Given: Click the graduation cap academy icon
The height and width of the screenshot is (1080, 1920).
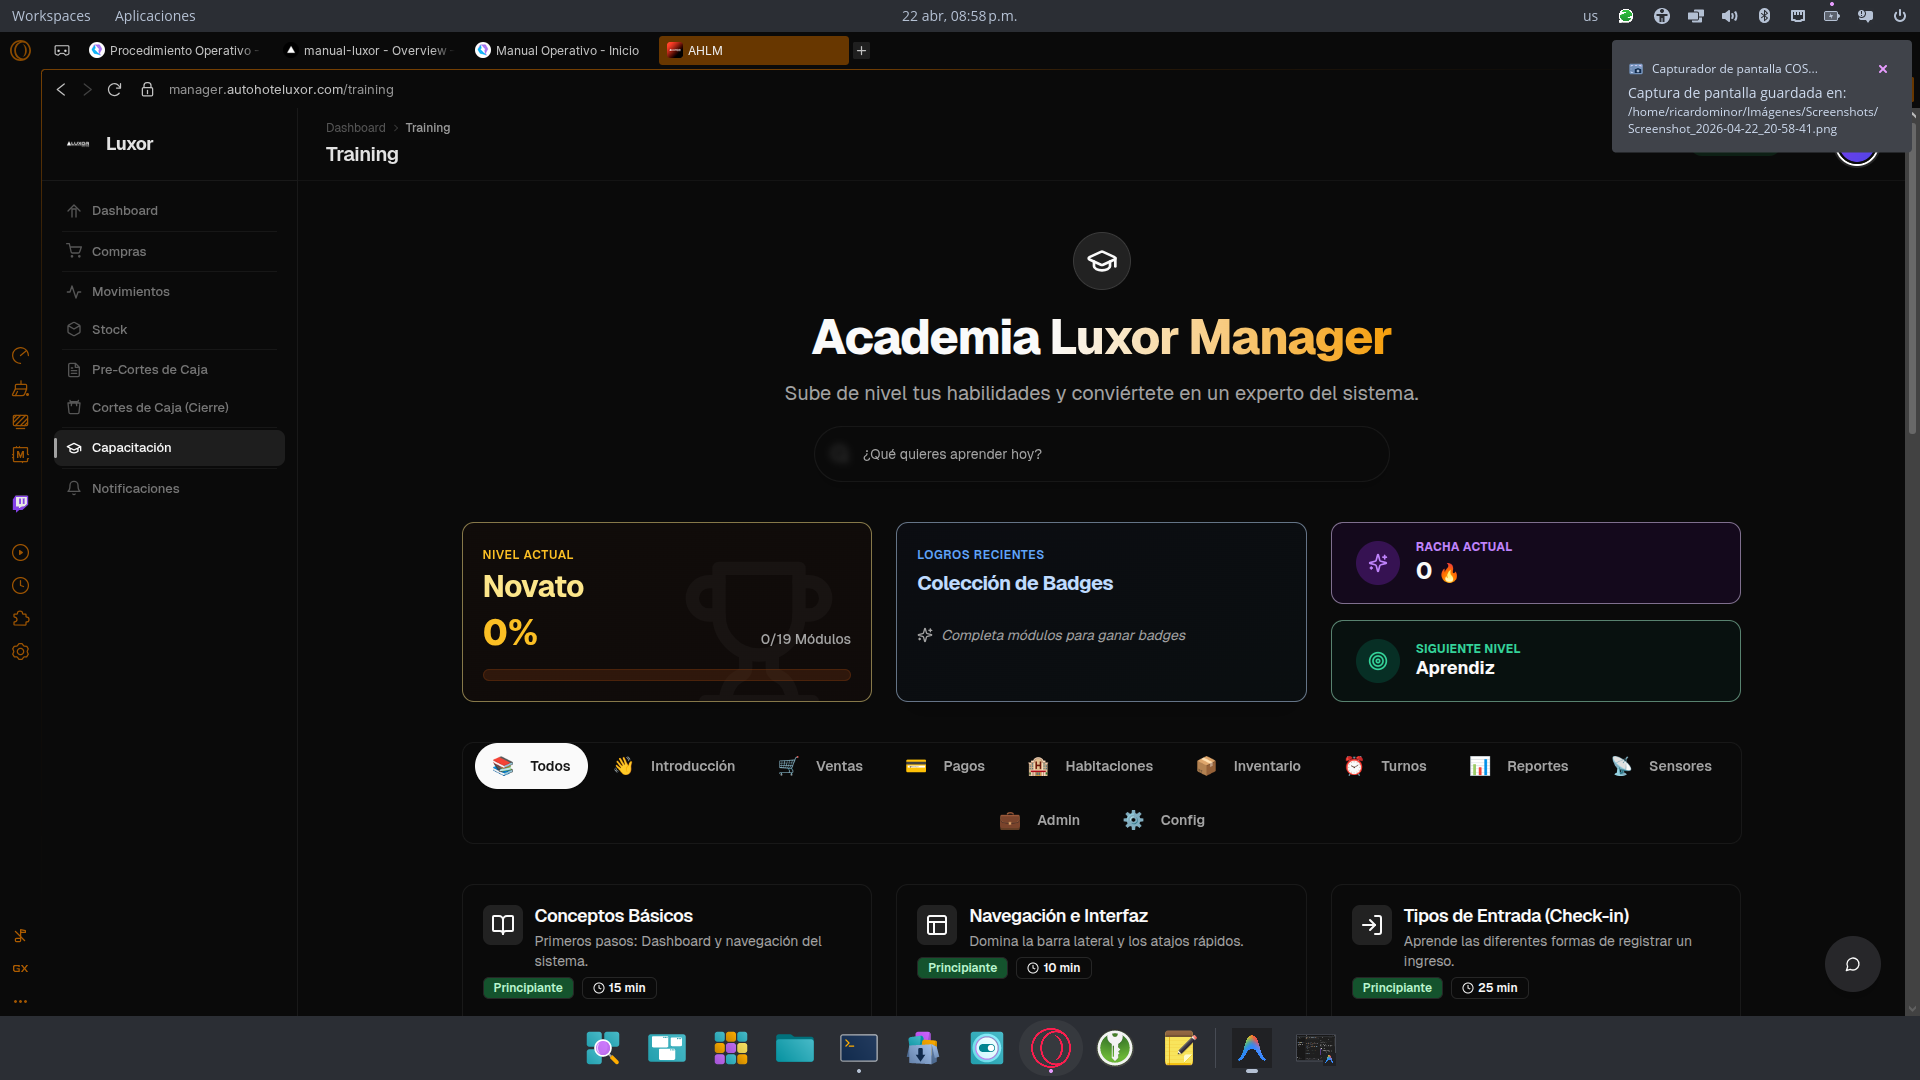Looking at the screenshot, I should 1102,261.
